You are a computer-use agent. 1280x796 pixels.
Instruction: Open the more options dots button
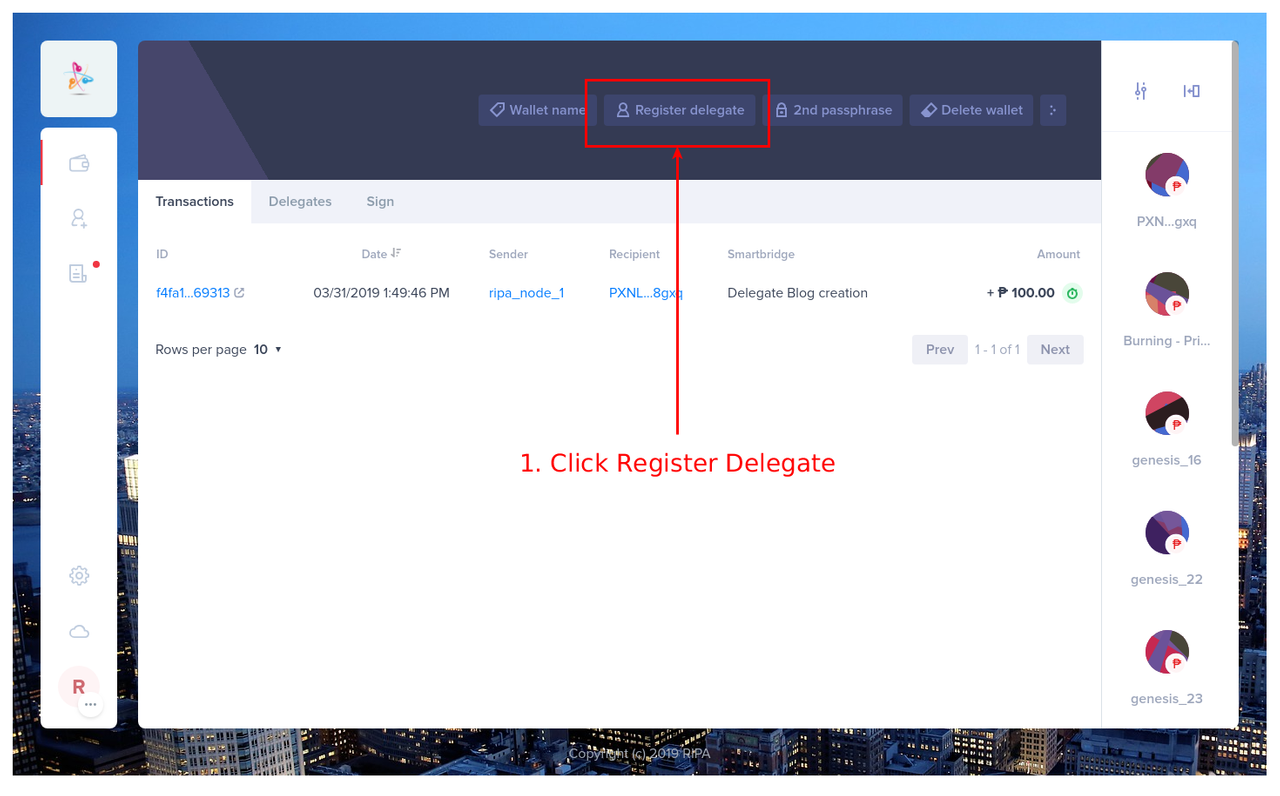click(x=1053, y=110)
